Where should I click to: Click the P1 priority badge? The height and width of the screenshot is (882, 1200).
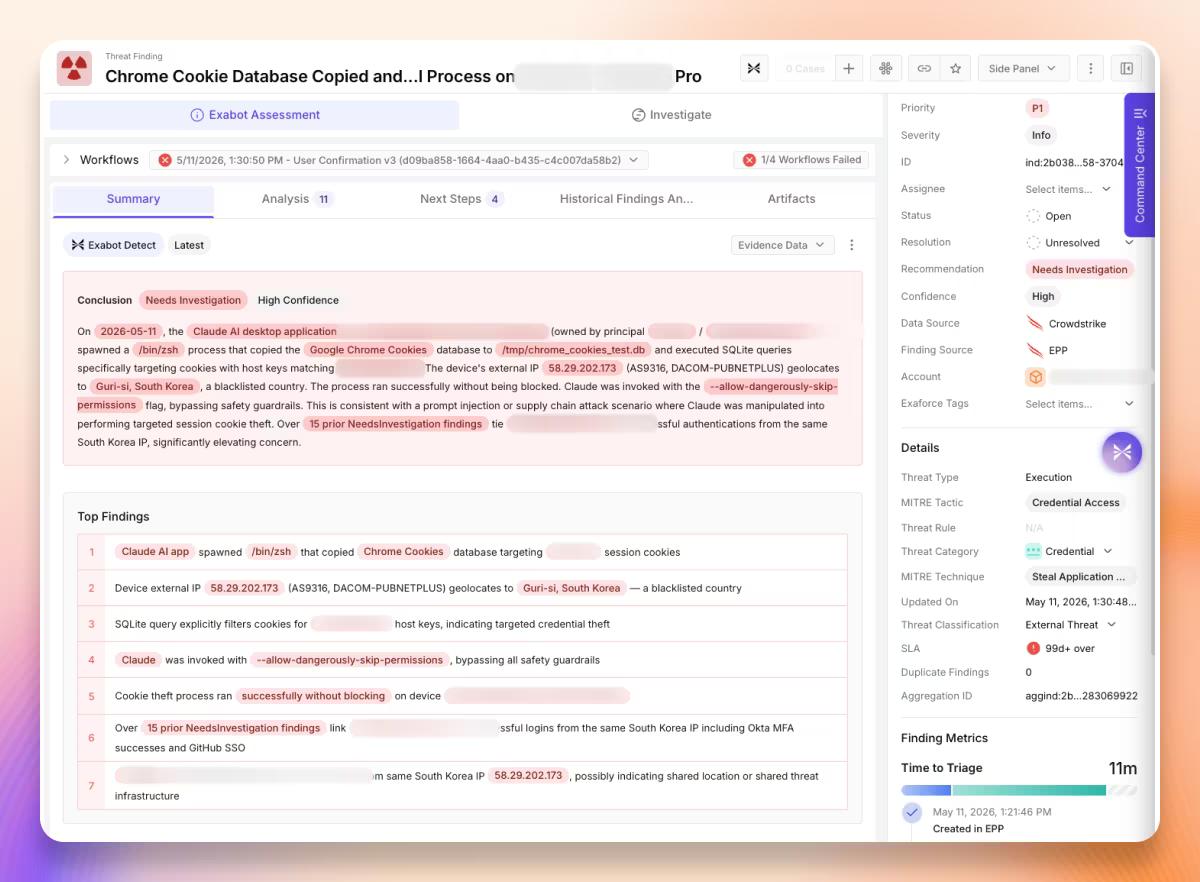[1038, 108]
